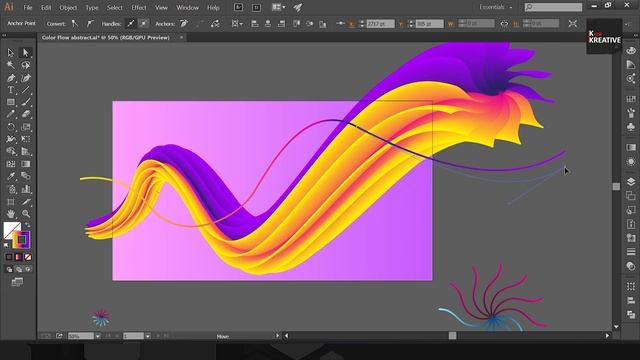Select the Shape Builder tool
This screenshot has width=640, height=360.
[11, 151]
